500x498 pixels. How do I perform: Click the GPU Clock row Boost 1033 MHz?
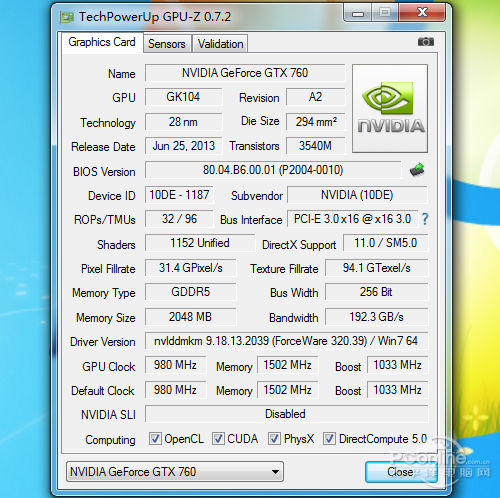[x=397, y=365]
